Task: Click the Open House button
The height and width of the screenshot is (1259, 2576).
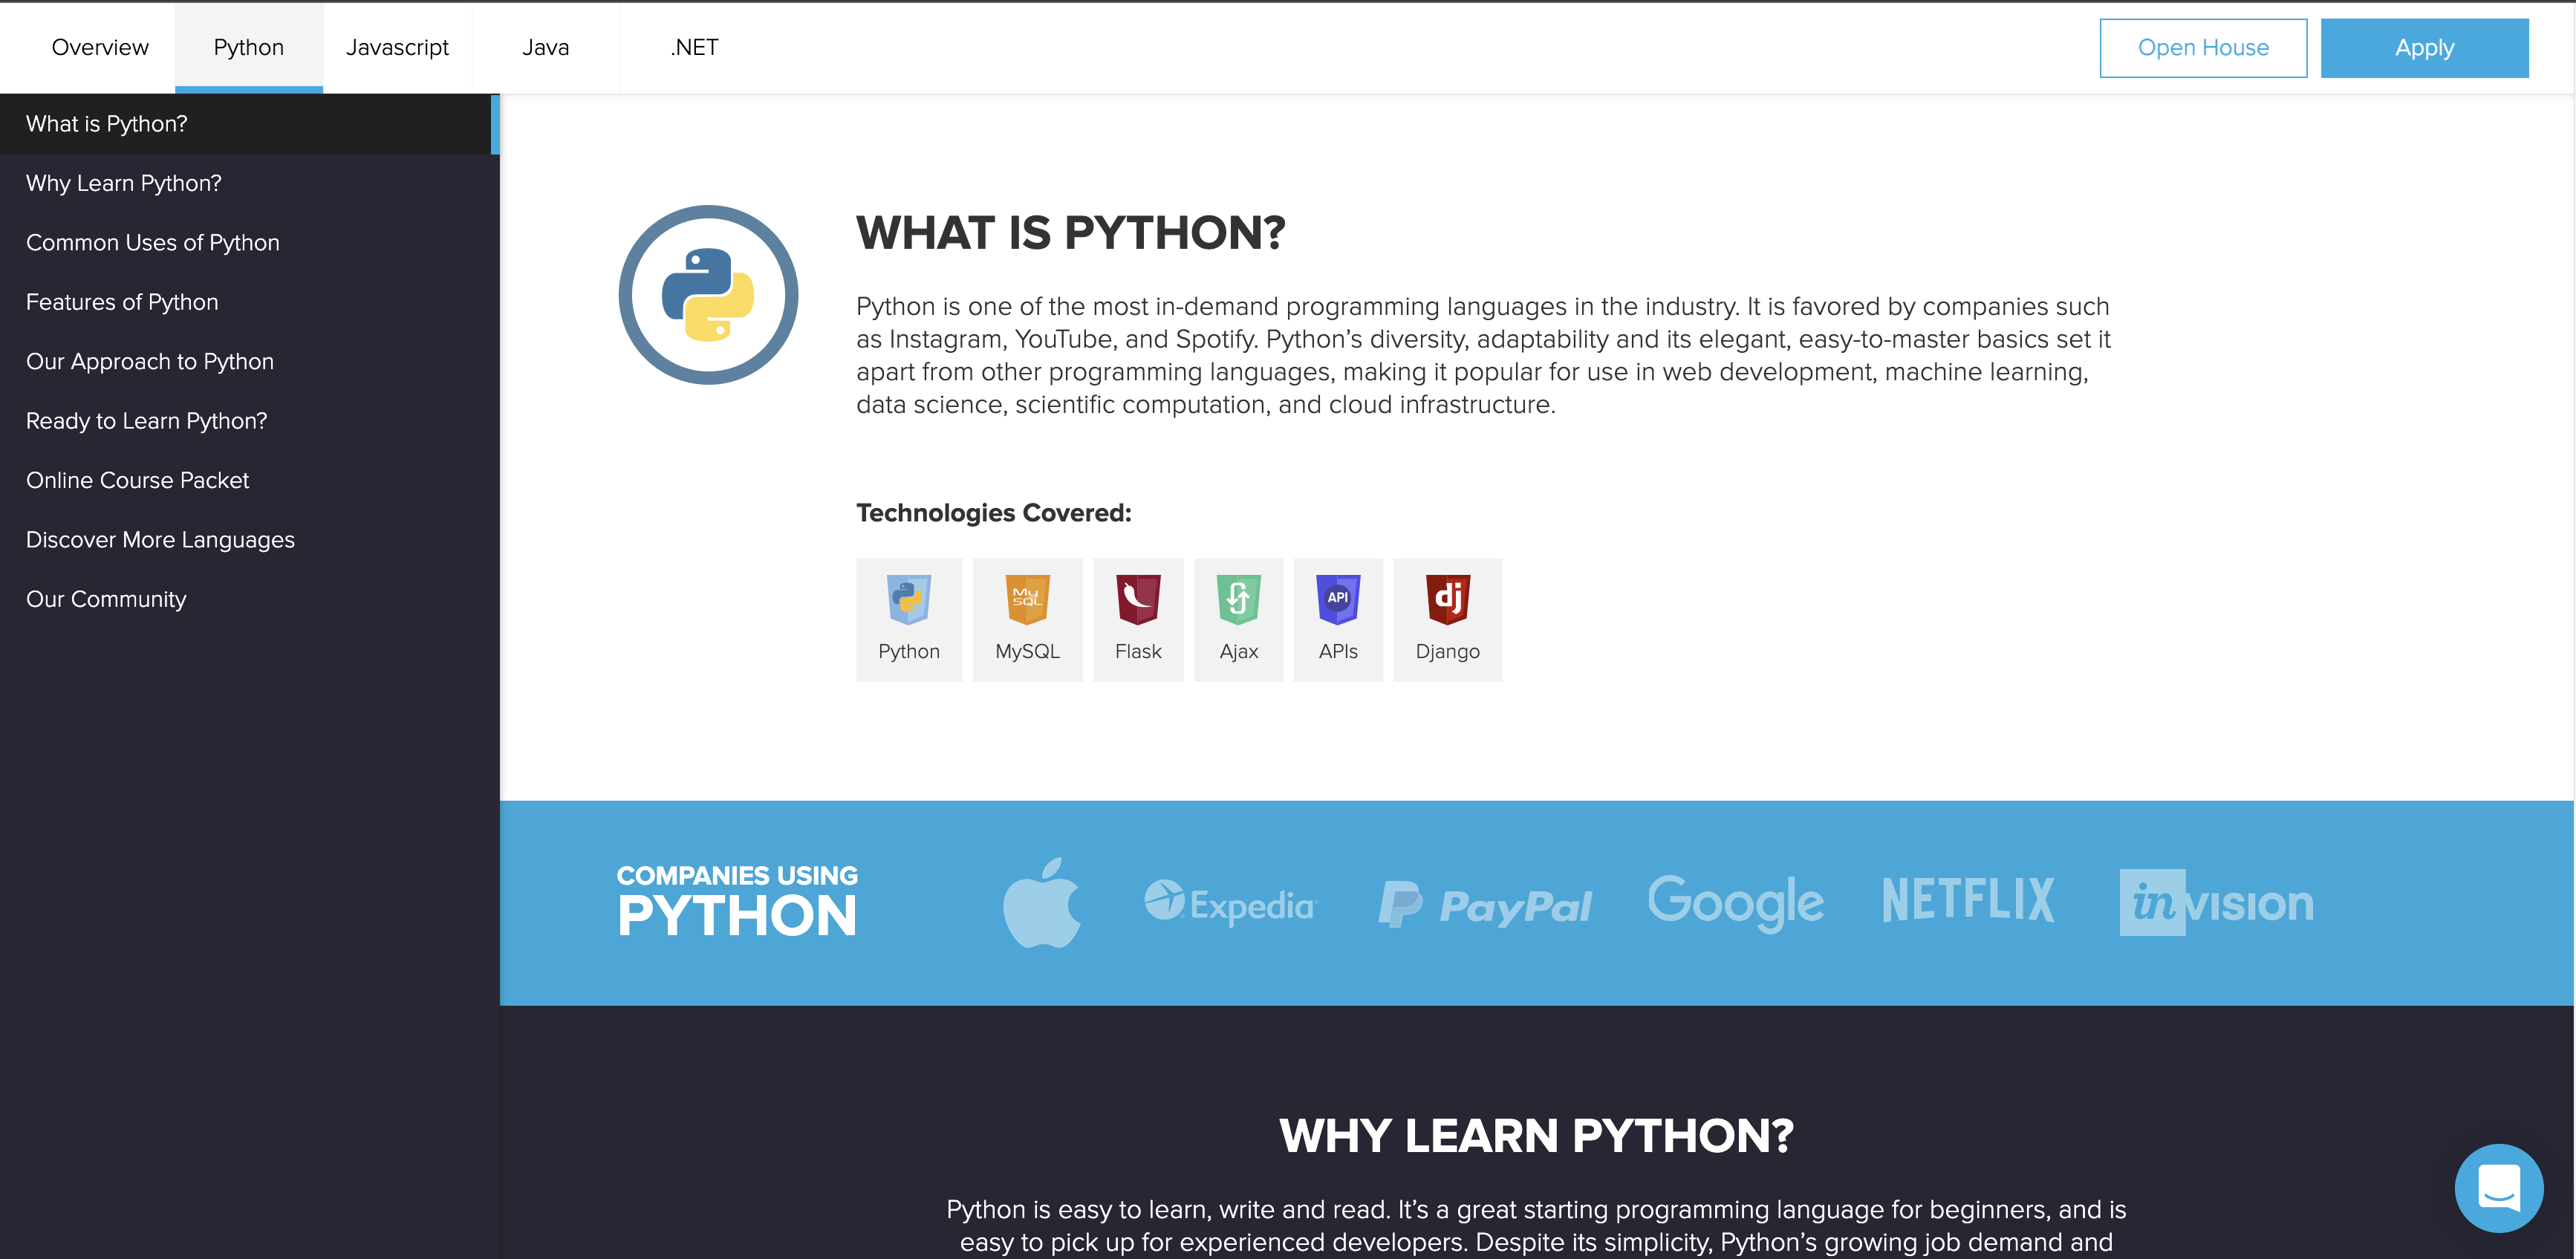Action: point(2202,47)
